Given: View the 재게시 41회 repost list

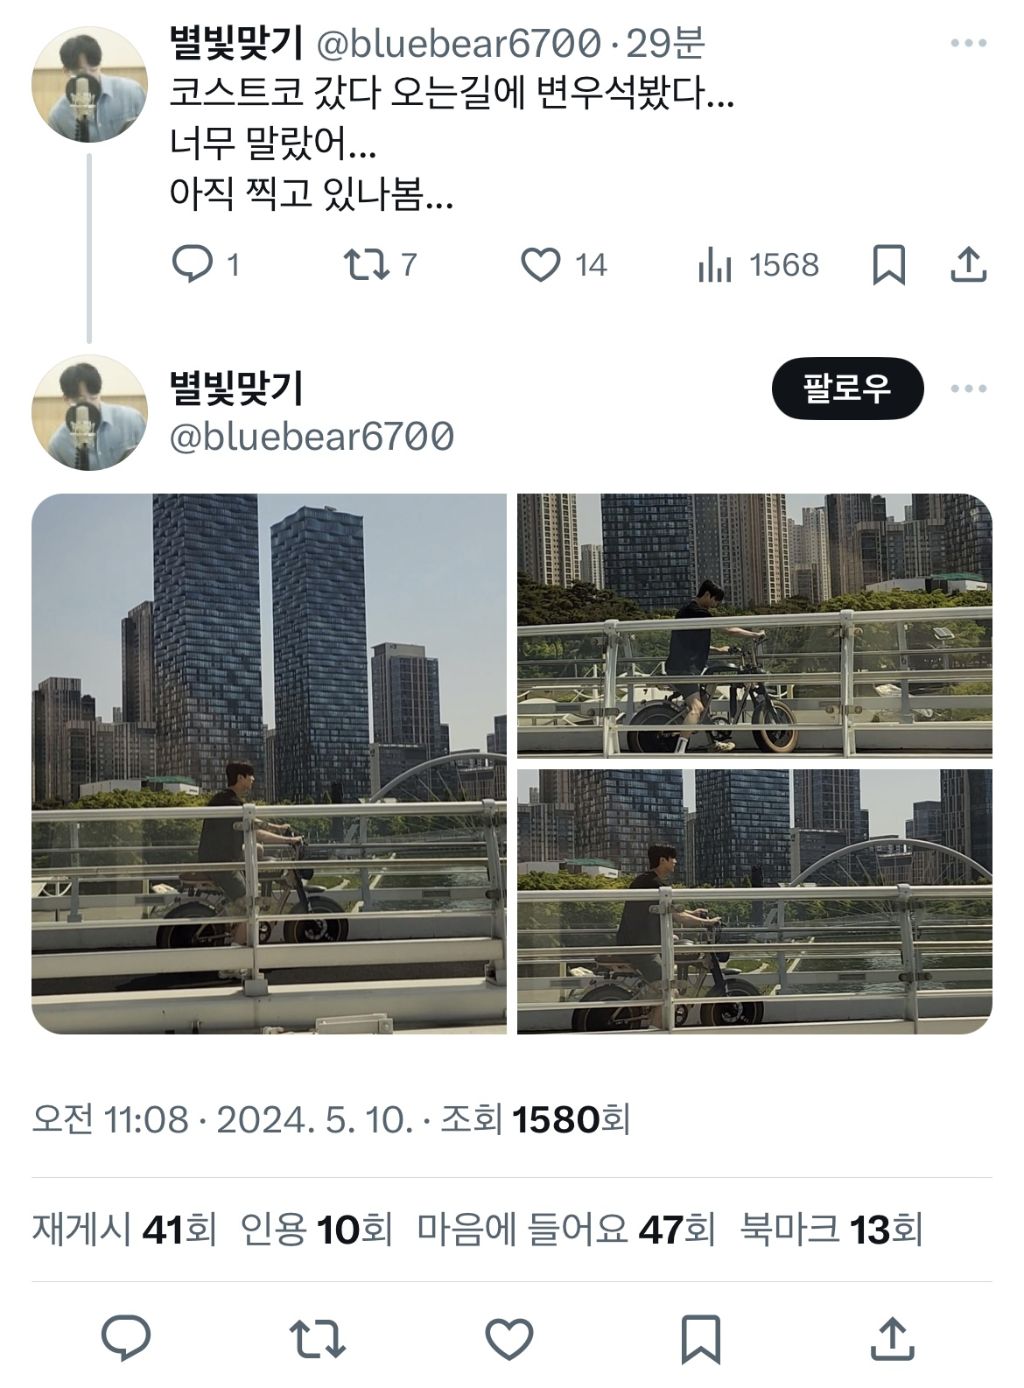Looking at the screenshot, I should [124, 1229].
